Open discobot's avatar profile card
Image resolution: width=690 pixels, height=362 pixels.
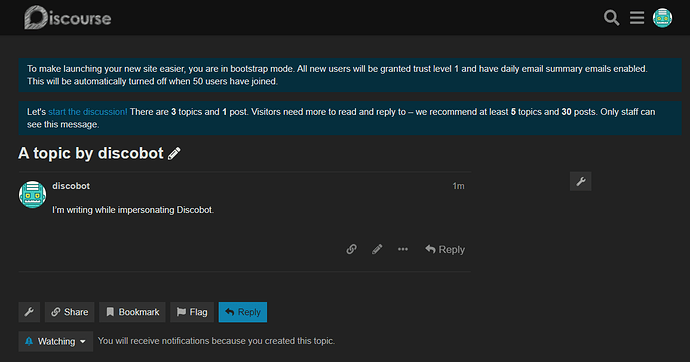(33, 194)
